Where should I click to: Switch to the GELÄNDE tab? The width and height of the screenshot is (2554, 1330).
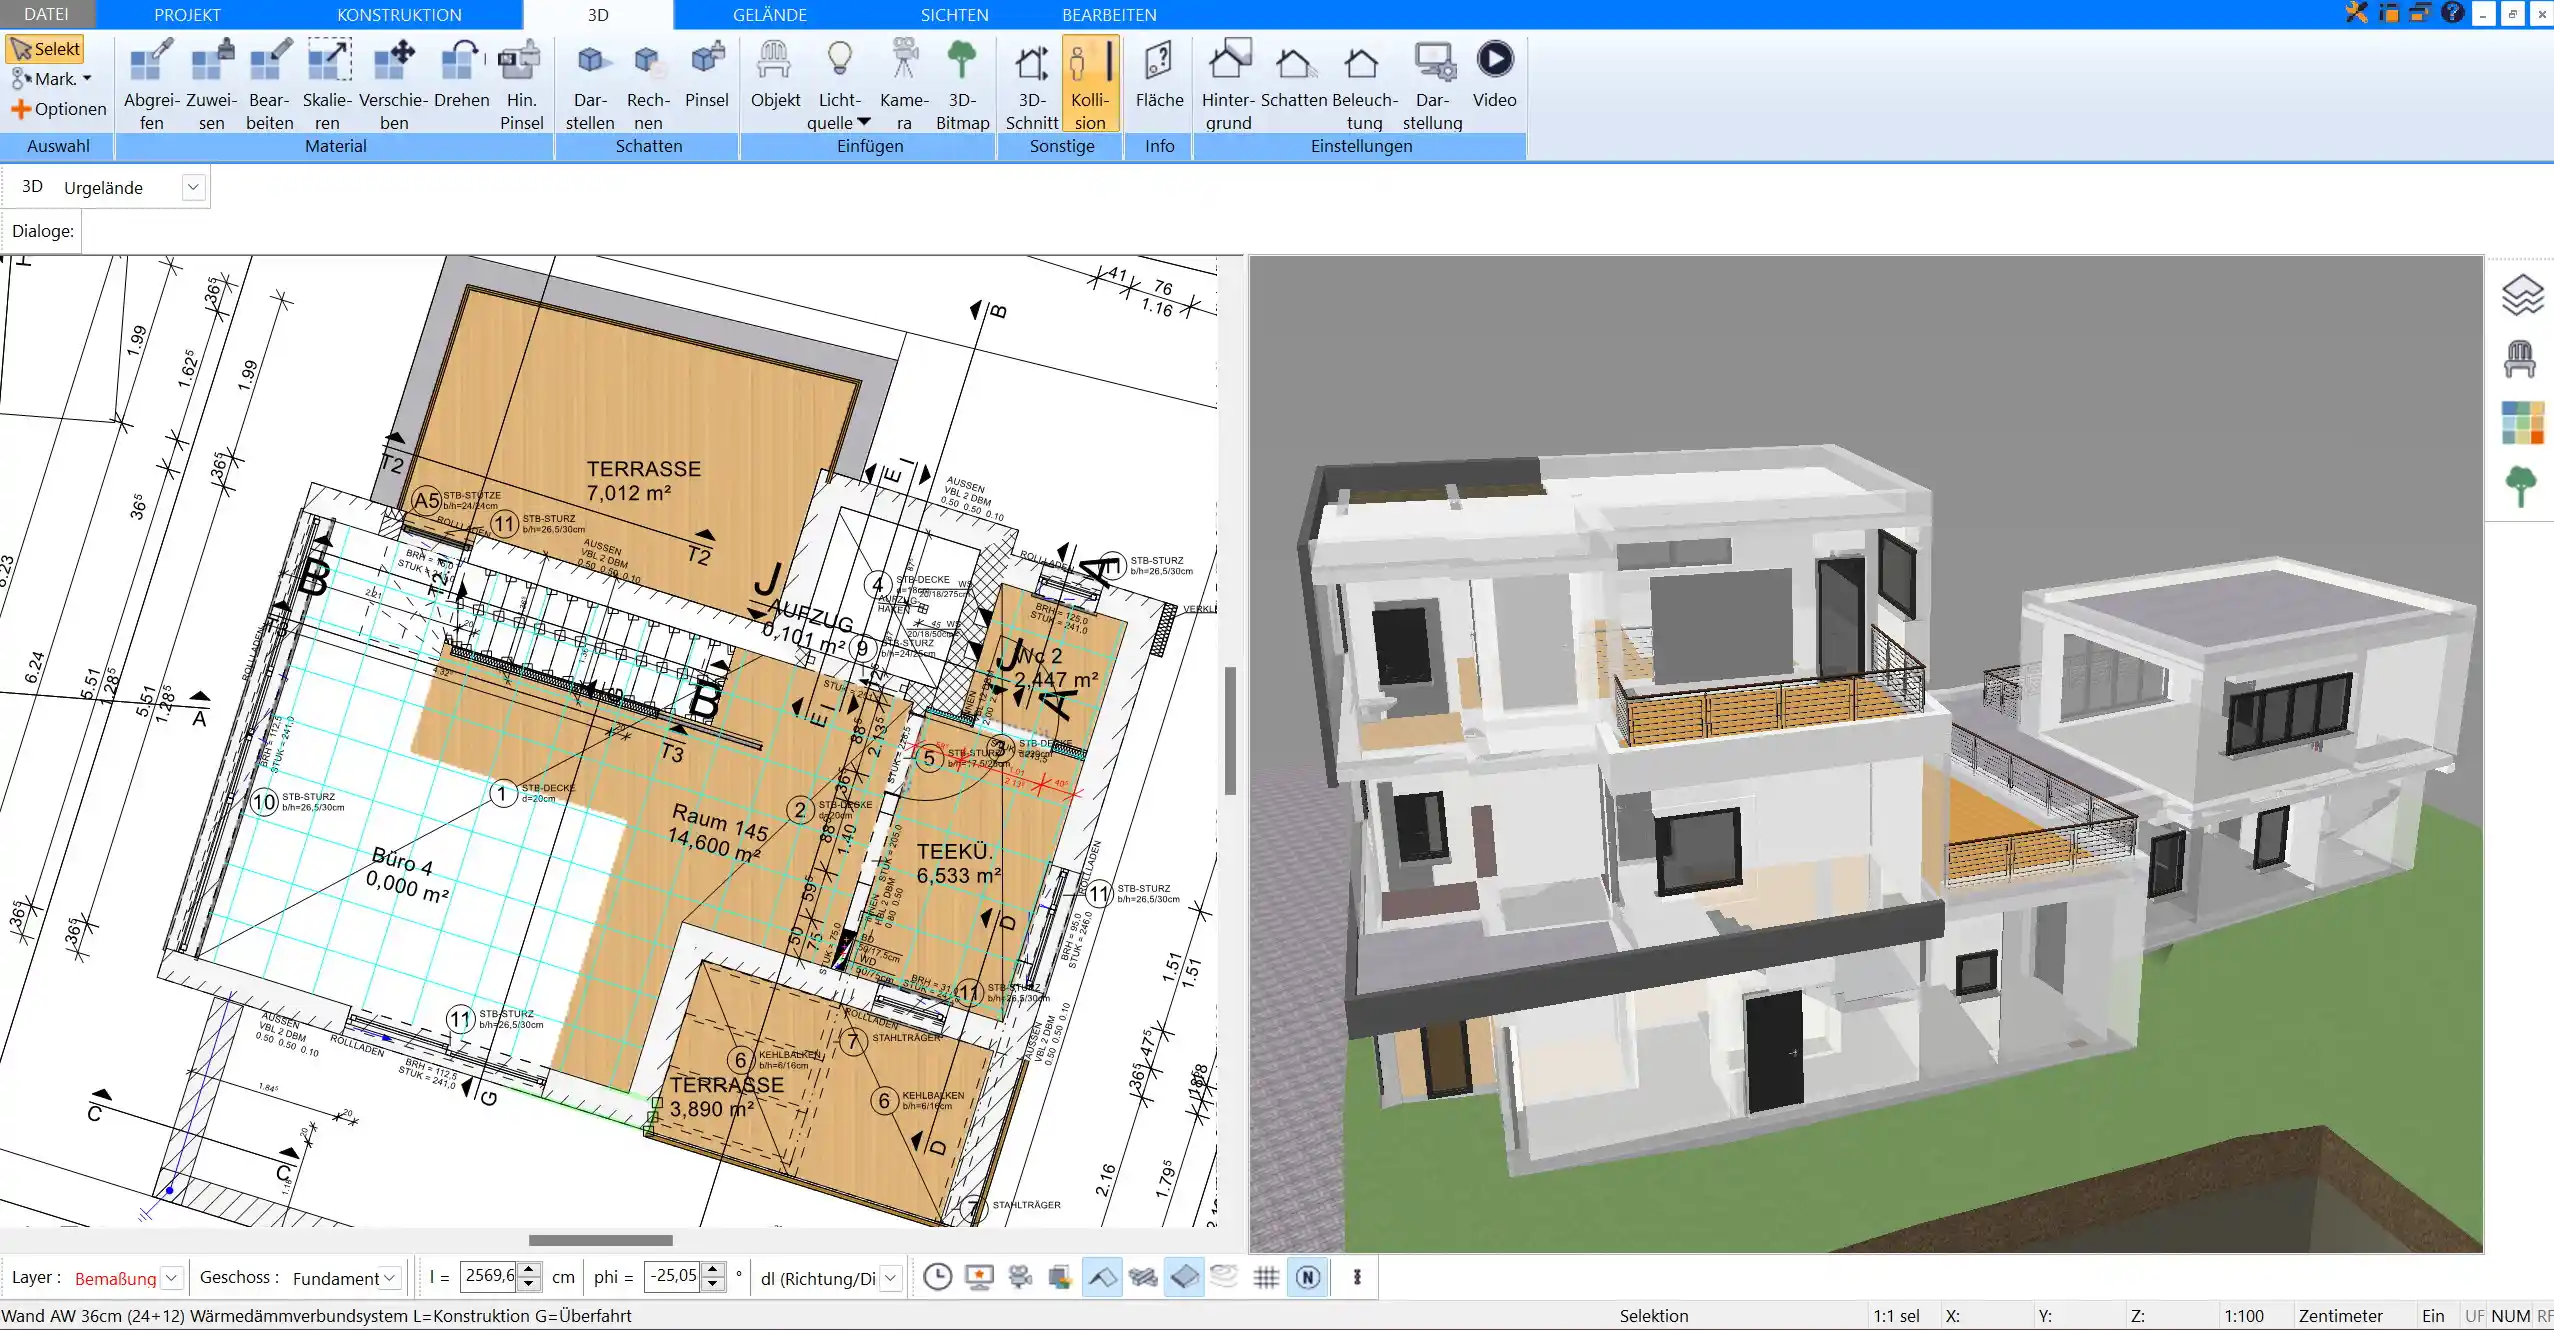point(769,15)
